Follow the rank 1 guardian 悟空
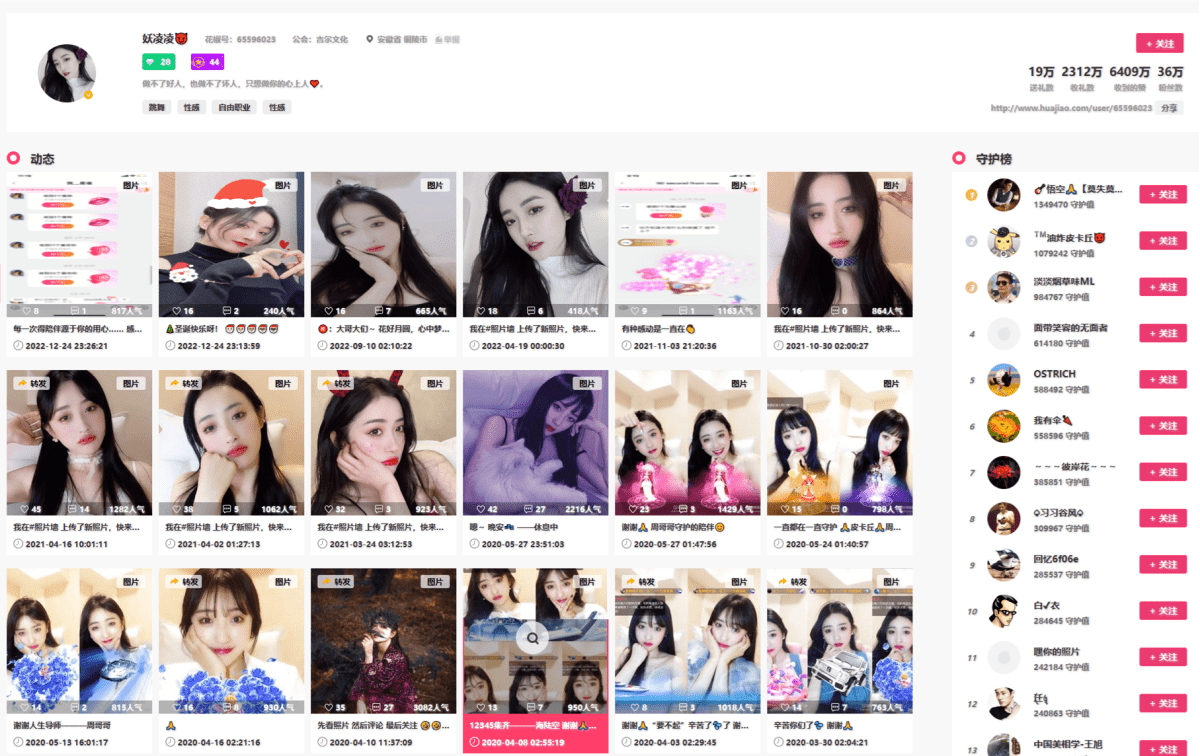Screen dimensions: 1200x756 point(1163,195)
